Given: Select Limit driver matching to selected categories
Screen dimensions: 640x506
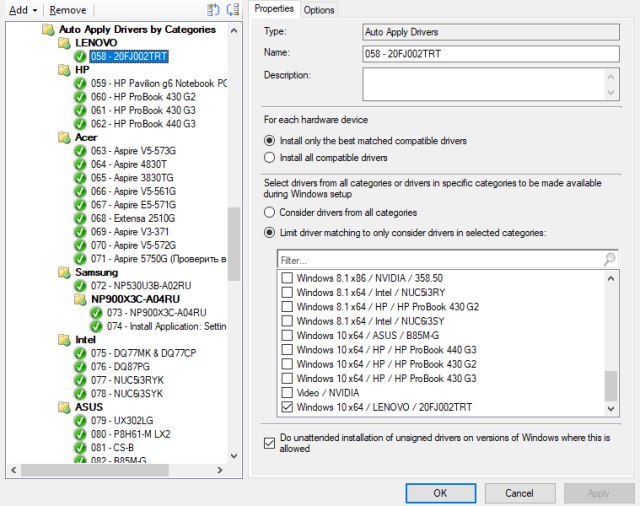Looking at the screenshot, I should click(269, 233).
